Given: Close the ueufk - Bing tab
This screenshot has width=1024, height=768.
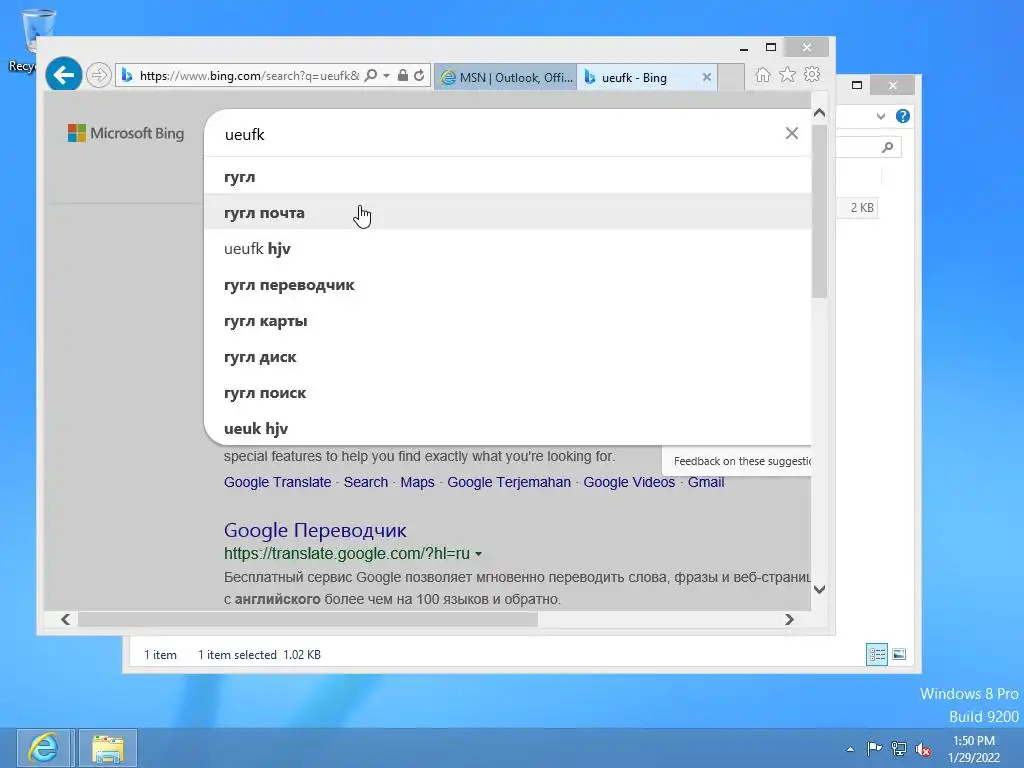Looking at the screenshot, I should coord(707,77).
